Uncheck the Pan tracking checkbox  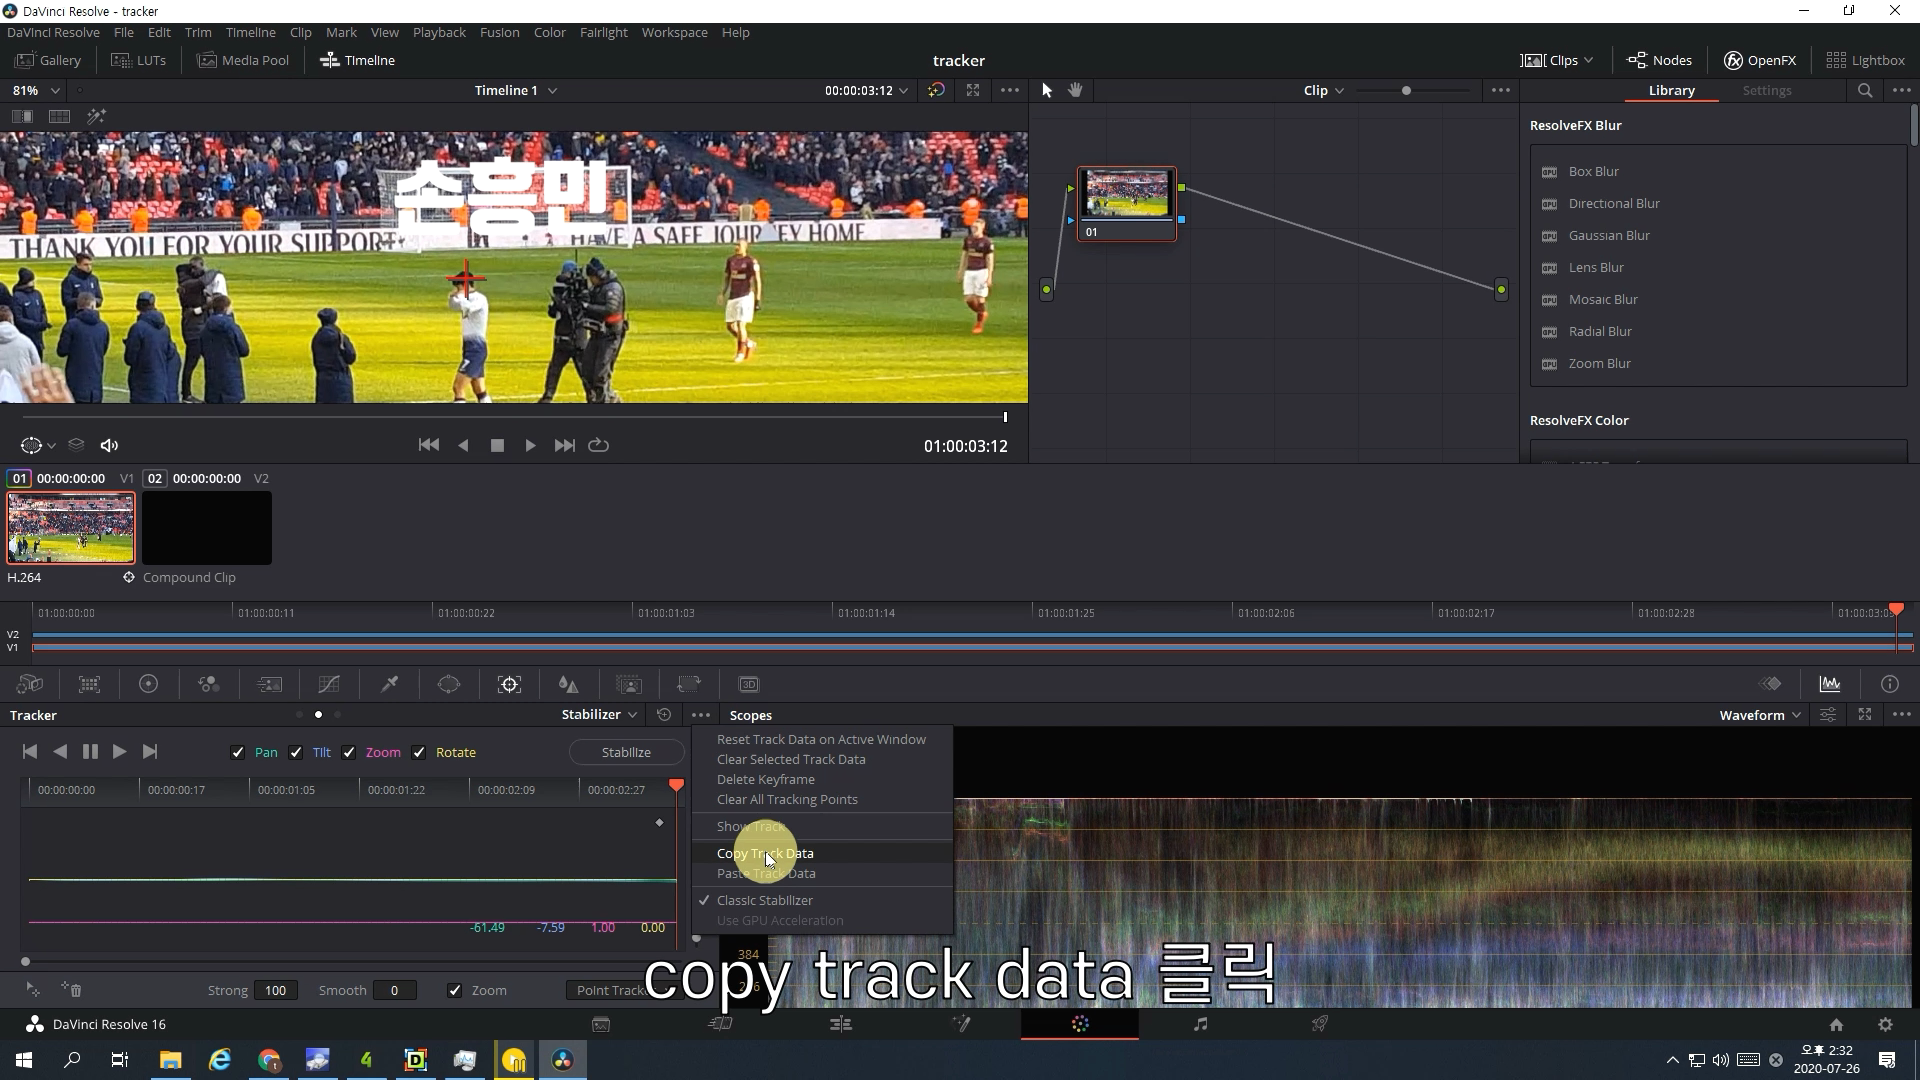click(237, 753)
